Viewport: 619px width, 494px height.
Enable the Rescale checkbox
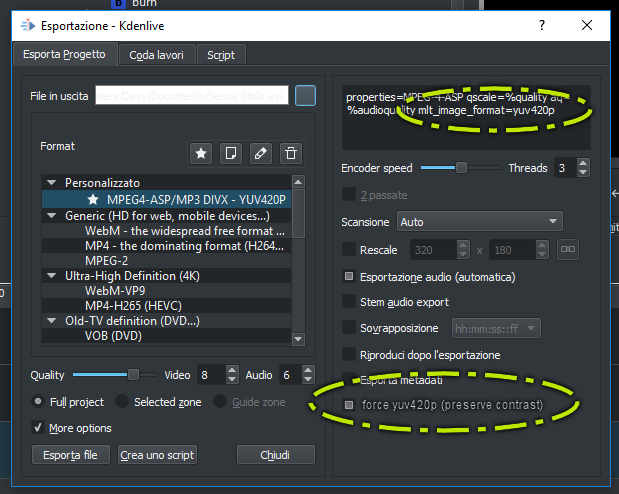pos(349,250)
